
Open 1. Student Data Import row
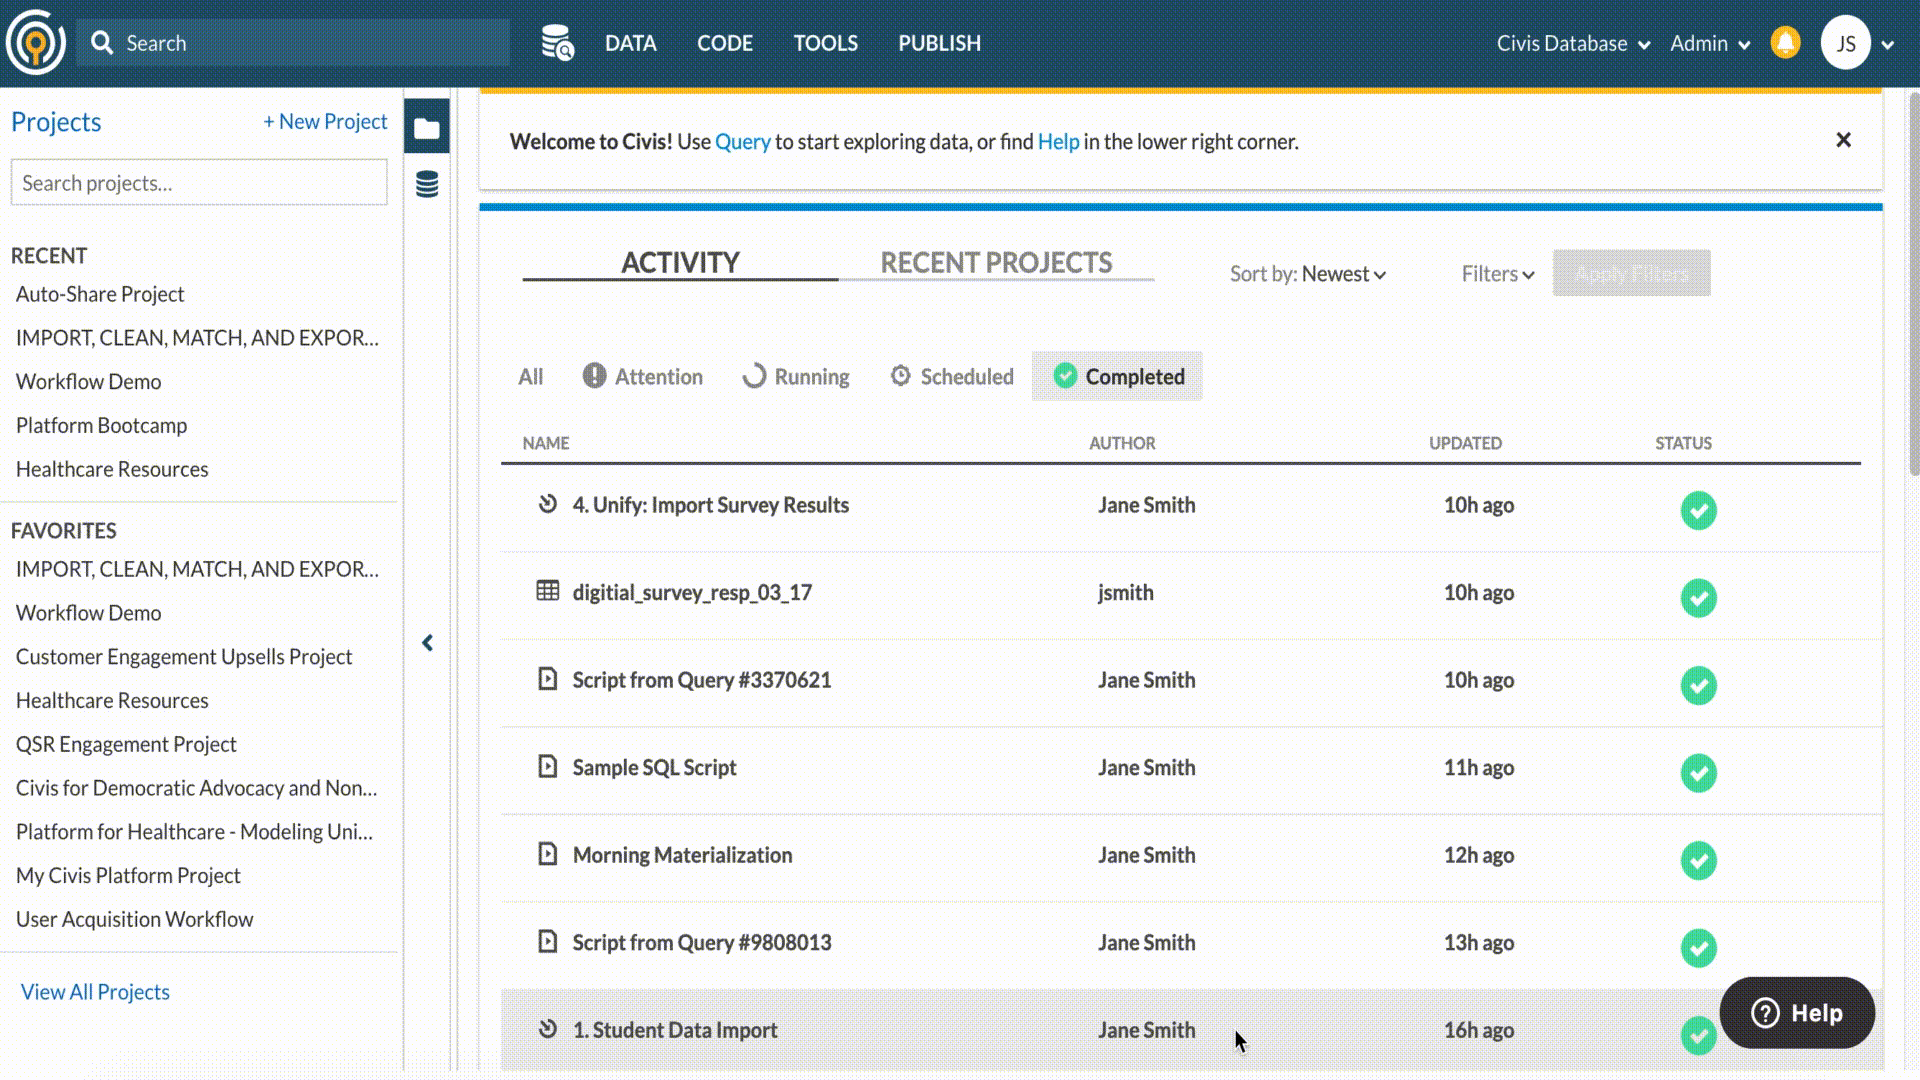[x=1191, y=1030]
